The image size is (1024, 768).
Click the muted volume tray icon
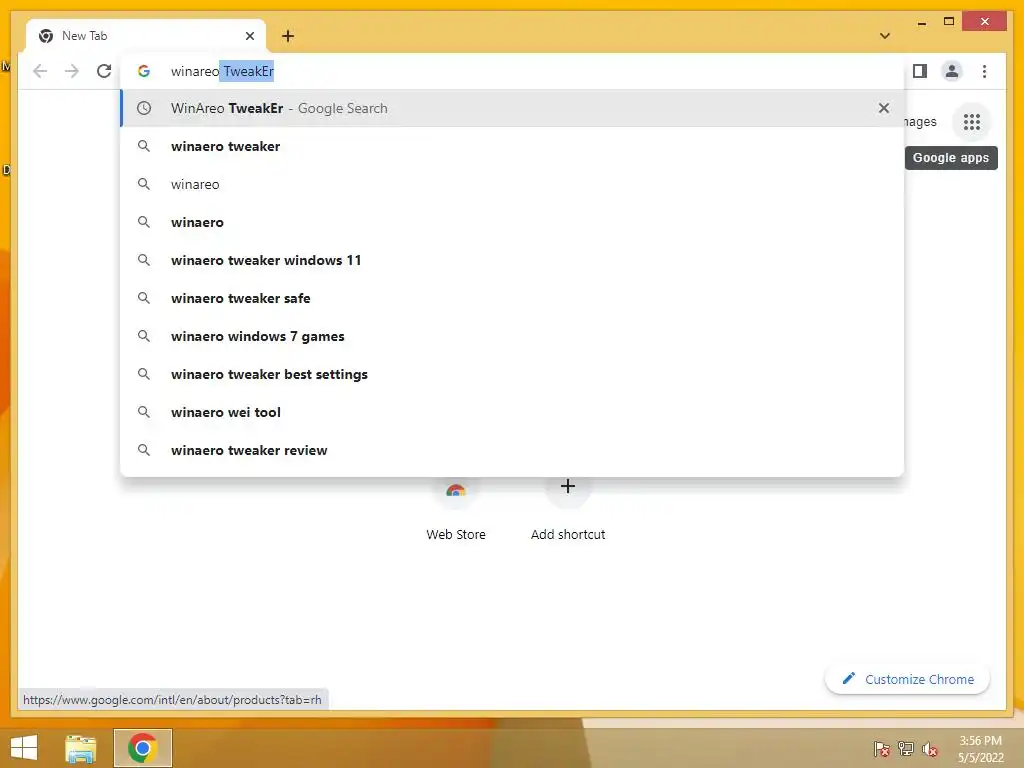930,749
